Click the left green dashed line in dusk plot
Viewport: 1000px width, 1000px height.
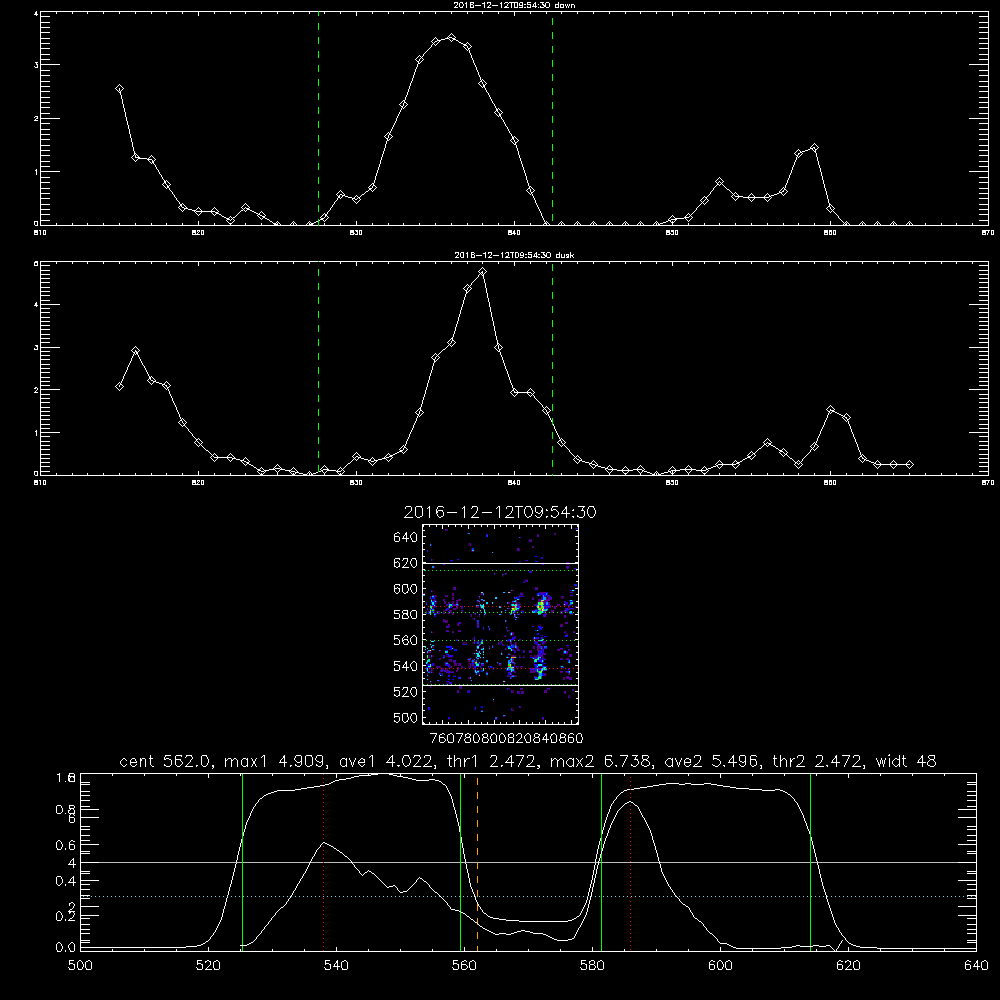318,369
